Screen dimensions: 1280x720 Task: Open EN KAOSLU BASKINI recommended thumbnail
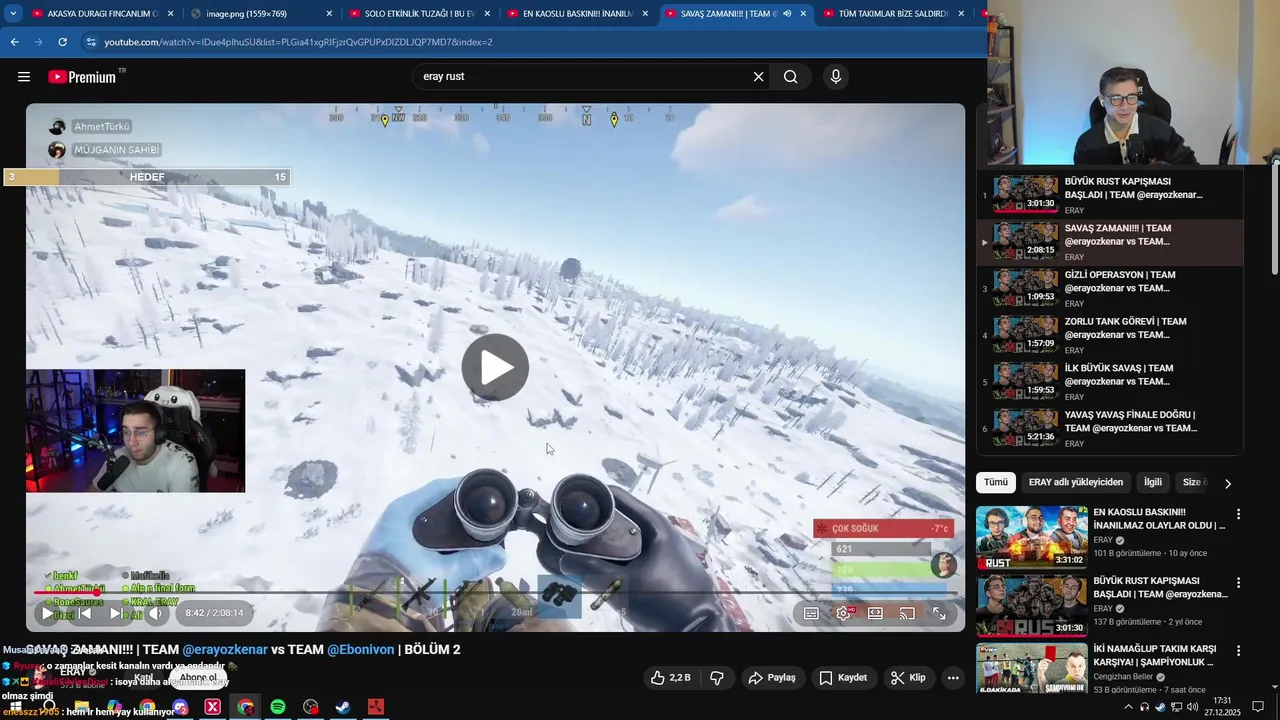[x=1032, y=536]
